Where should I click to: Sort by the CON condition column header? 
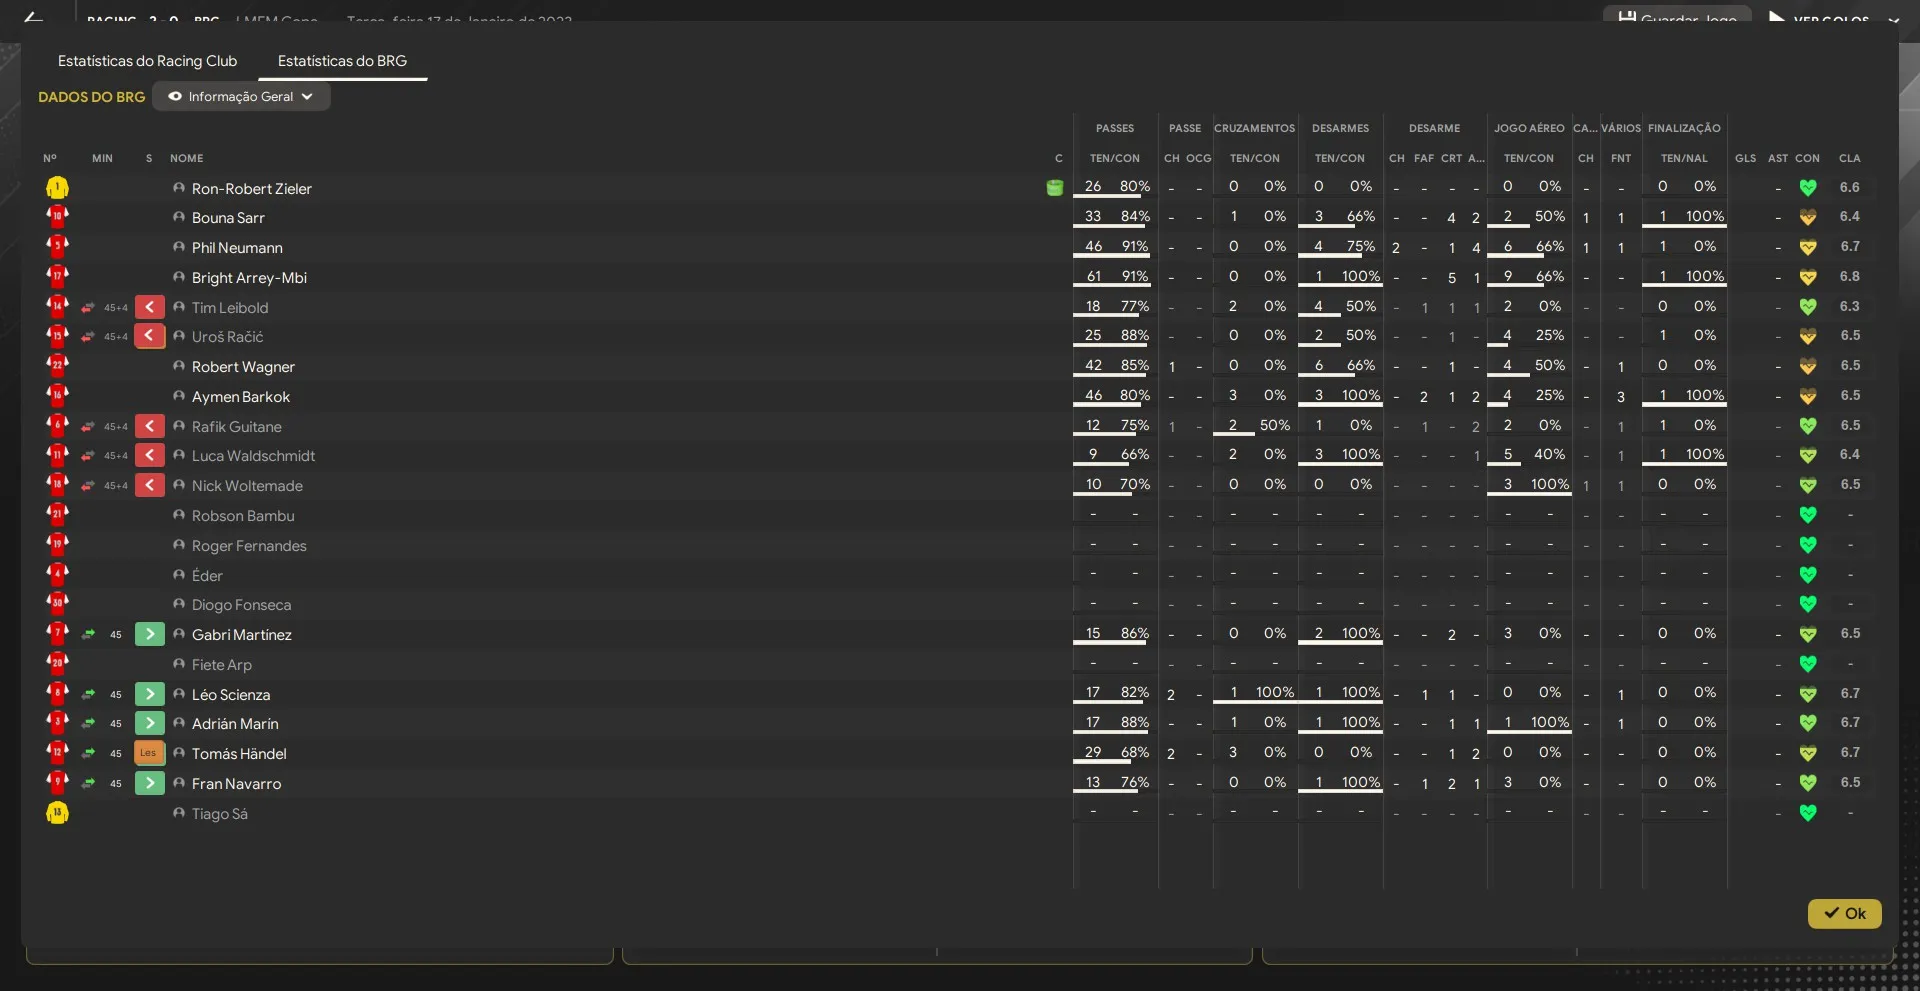(x=1807, y=158)
